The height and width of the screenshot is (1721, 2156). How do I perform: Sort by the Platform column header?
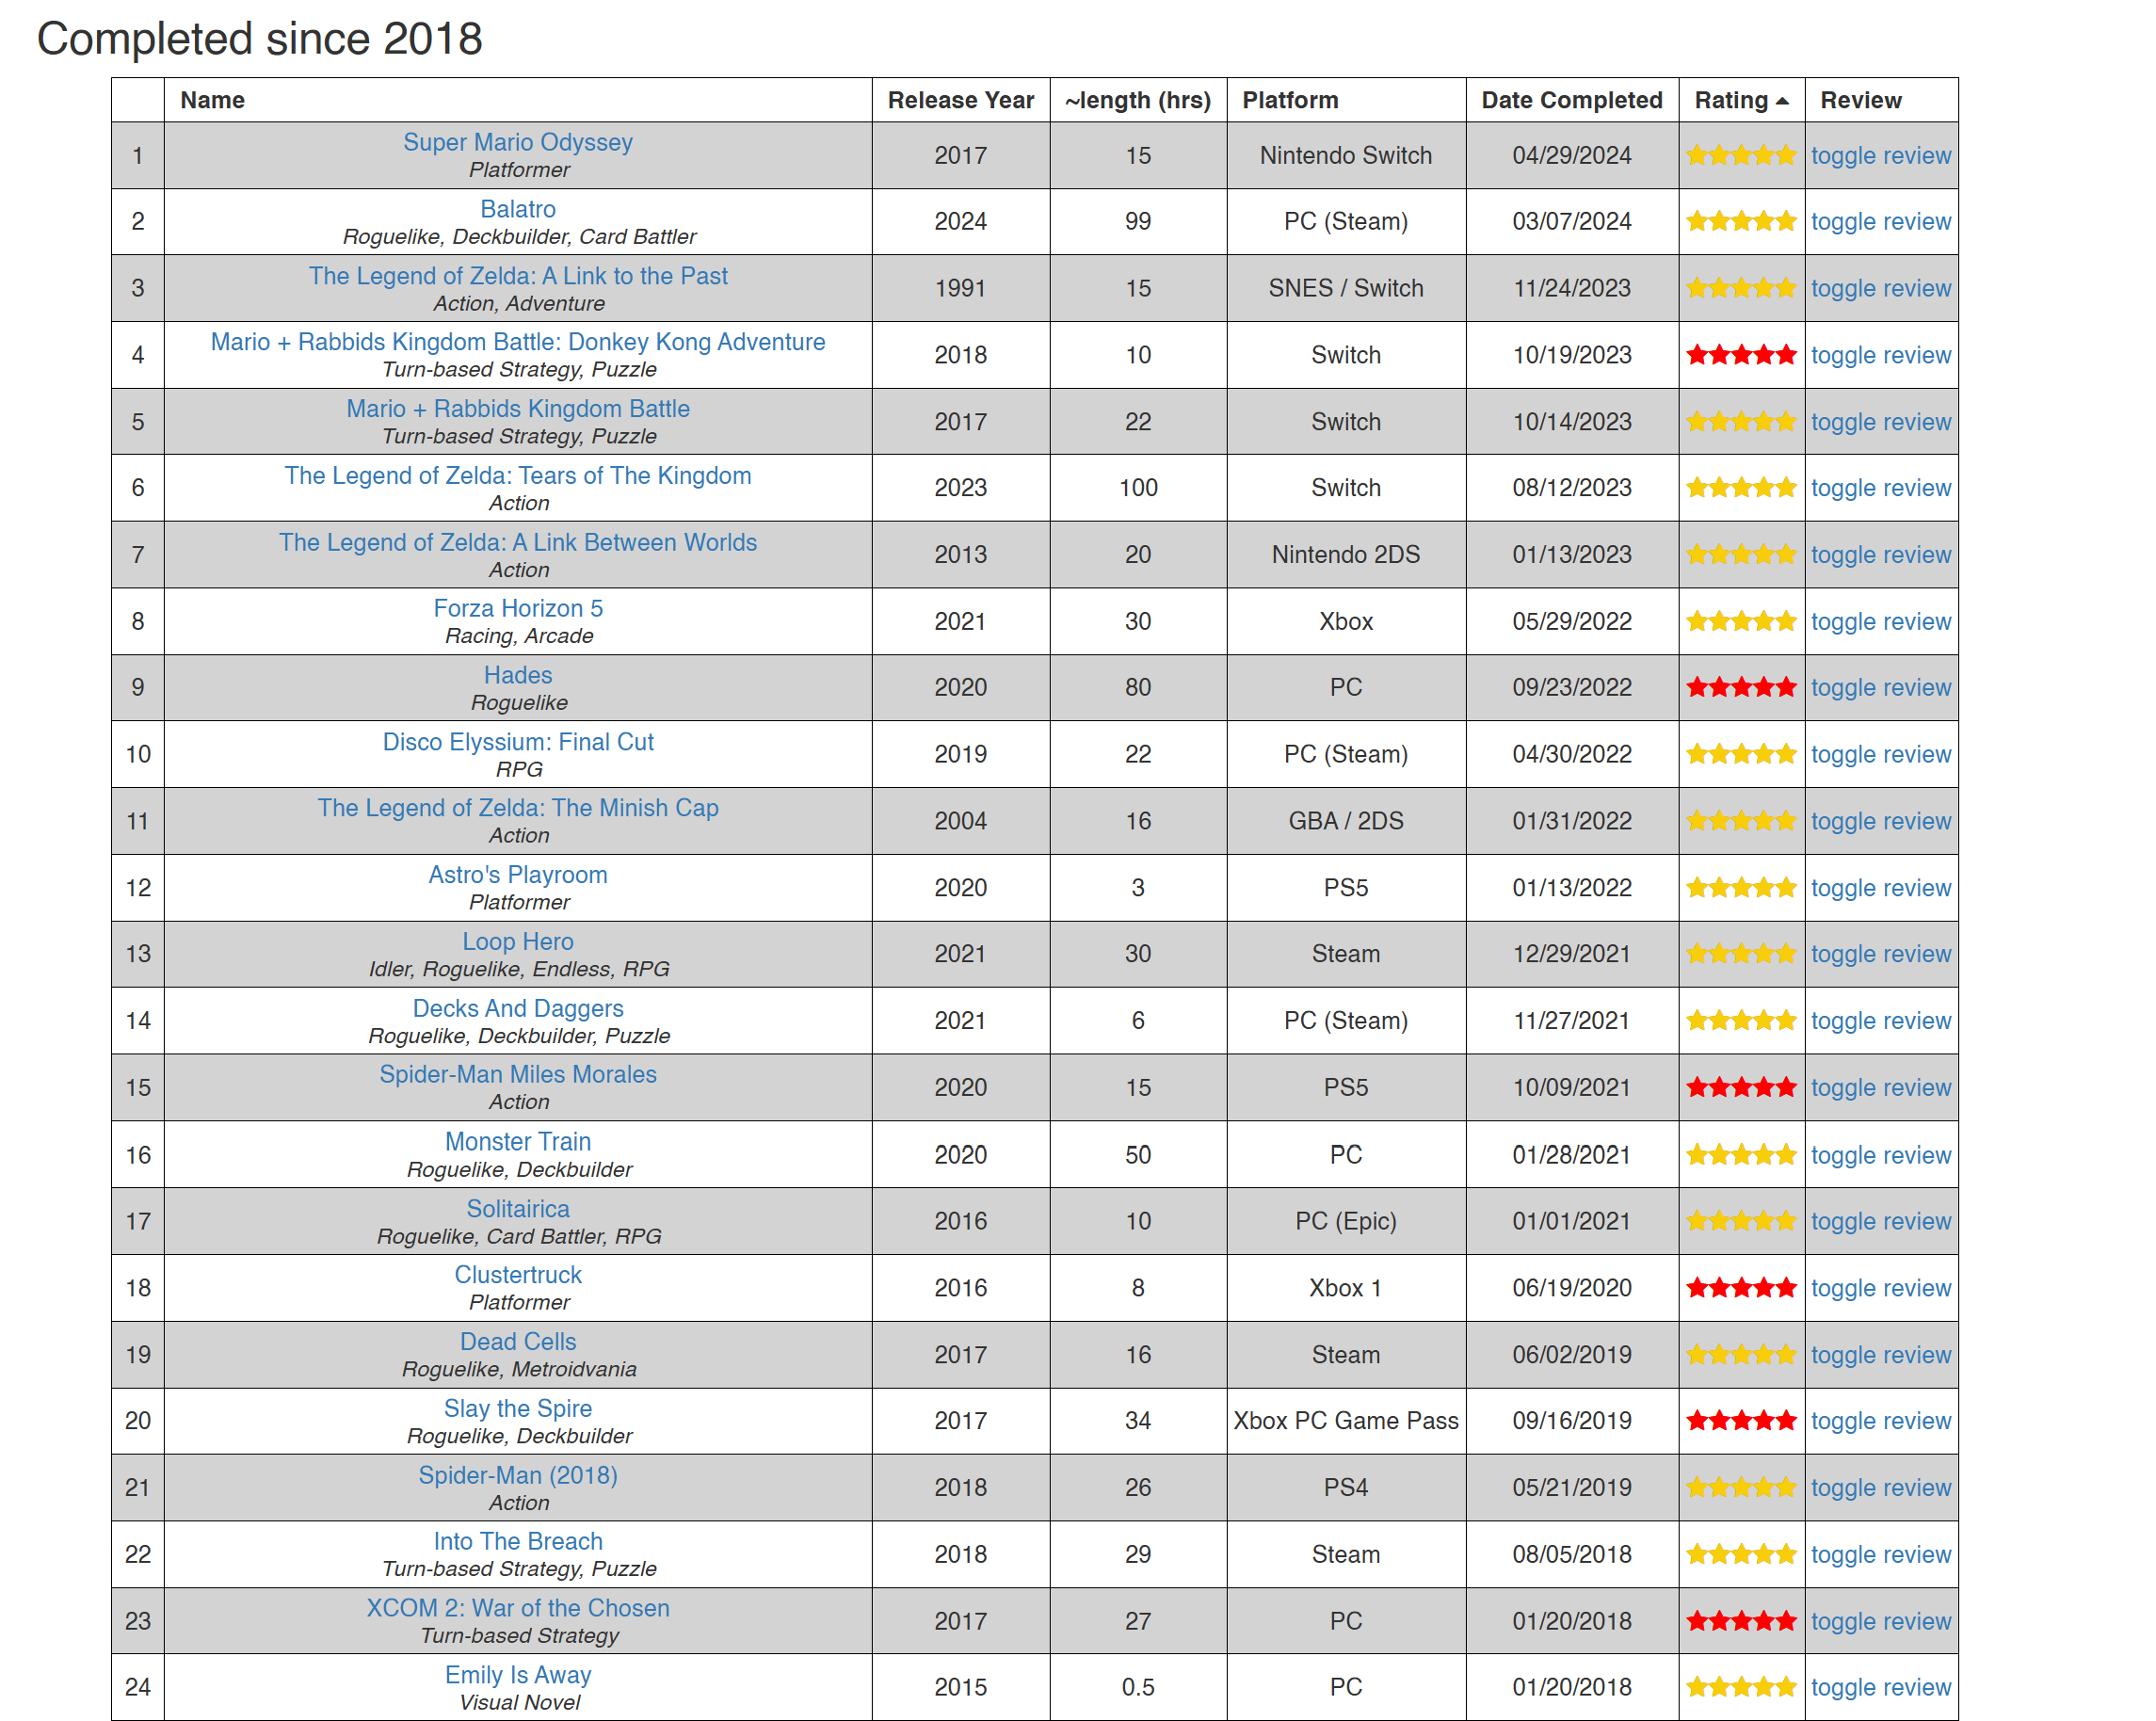1290,100
